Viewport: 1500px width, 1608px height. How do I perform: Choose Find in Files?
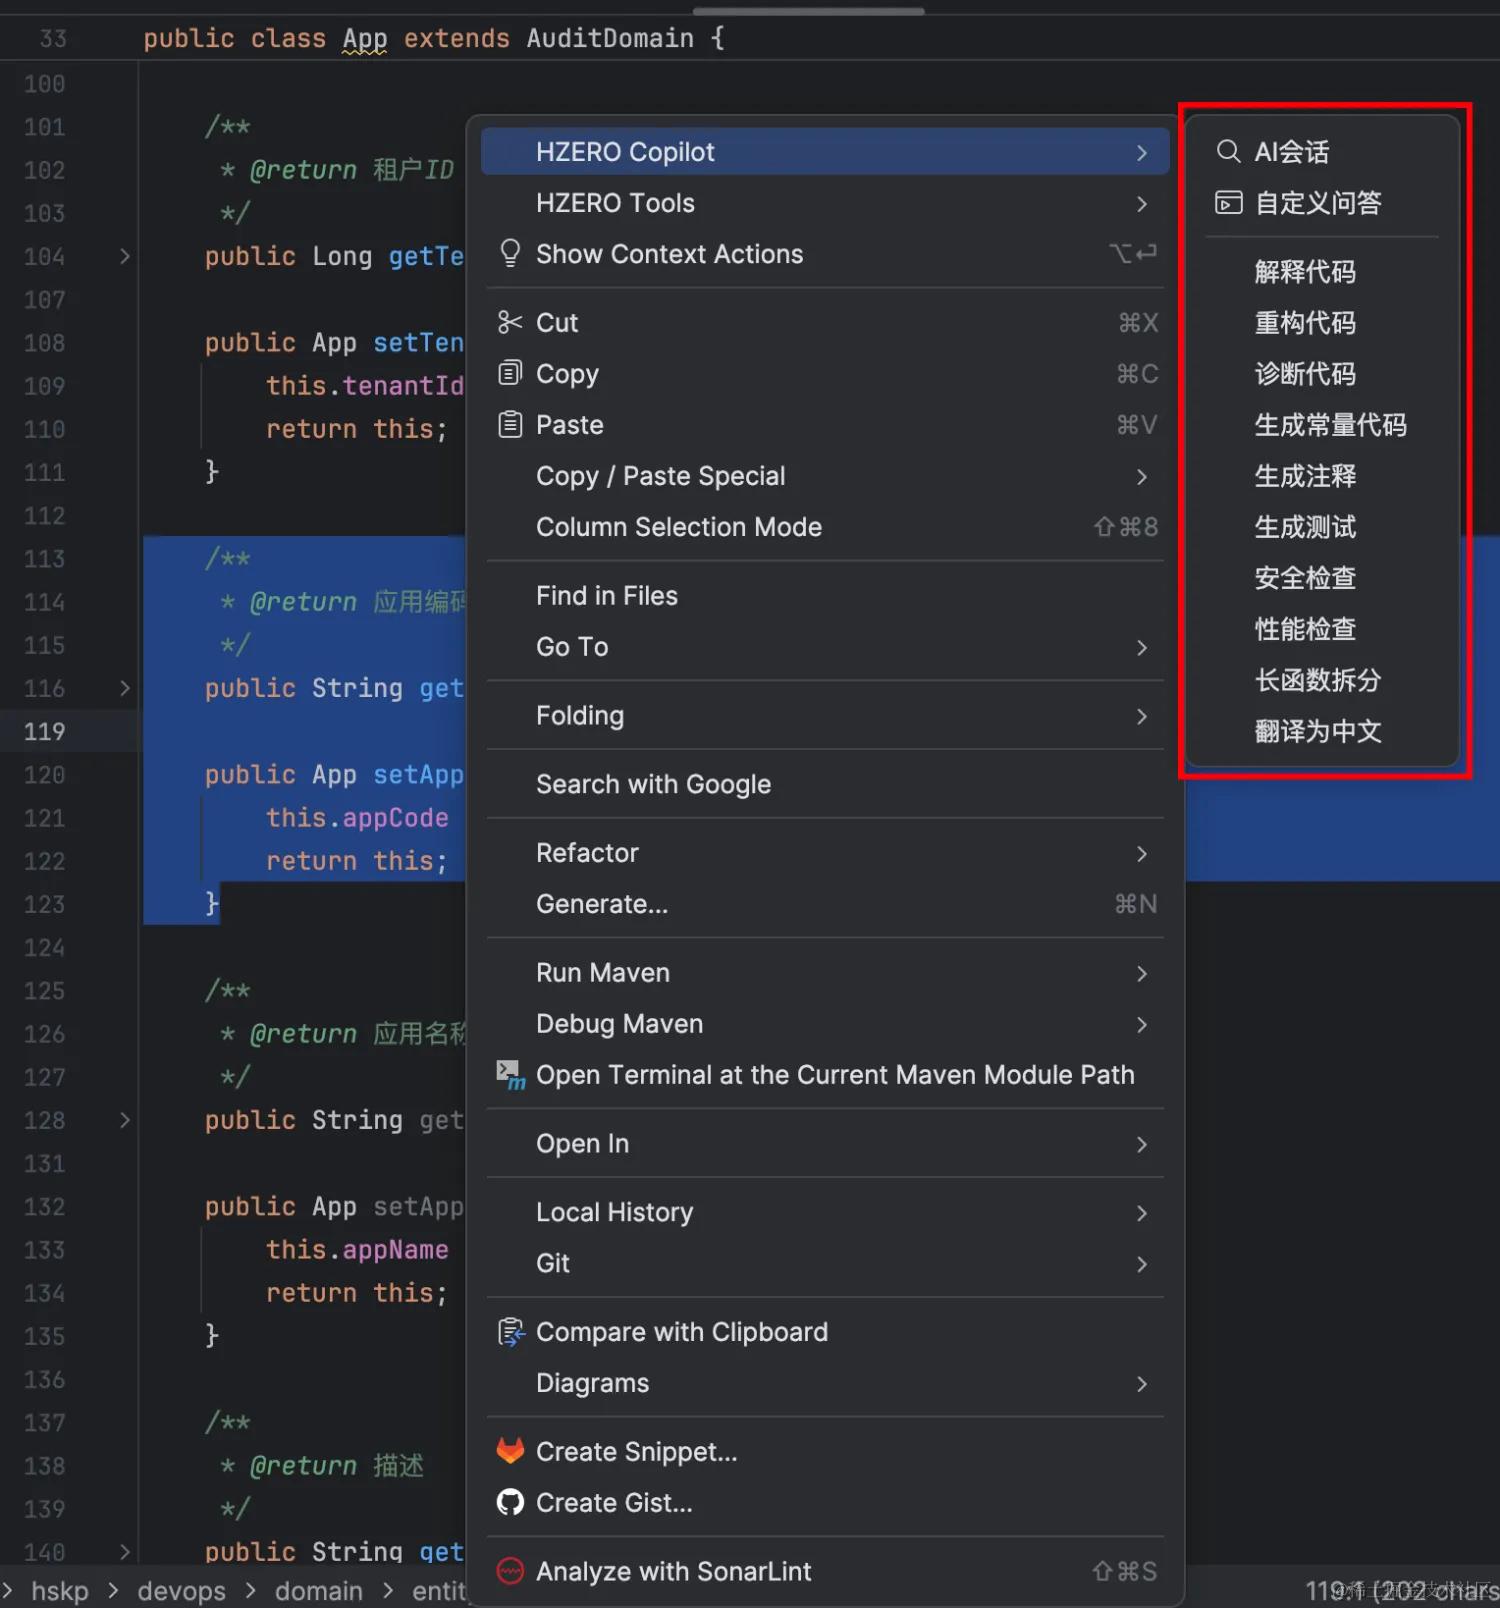pyautogui.click(x=825, y=595)
